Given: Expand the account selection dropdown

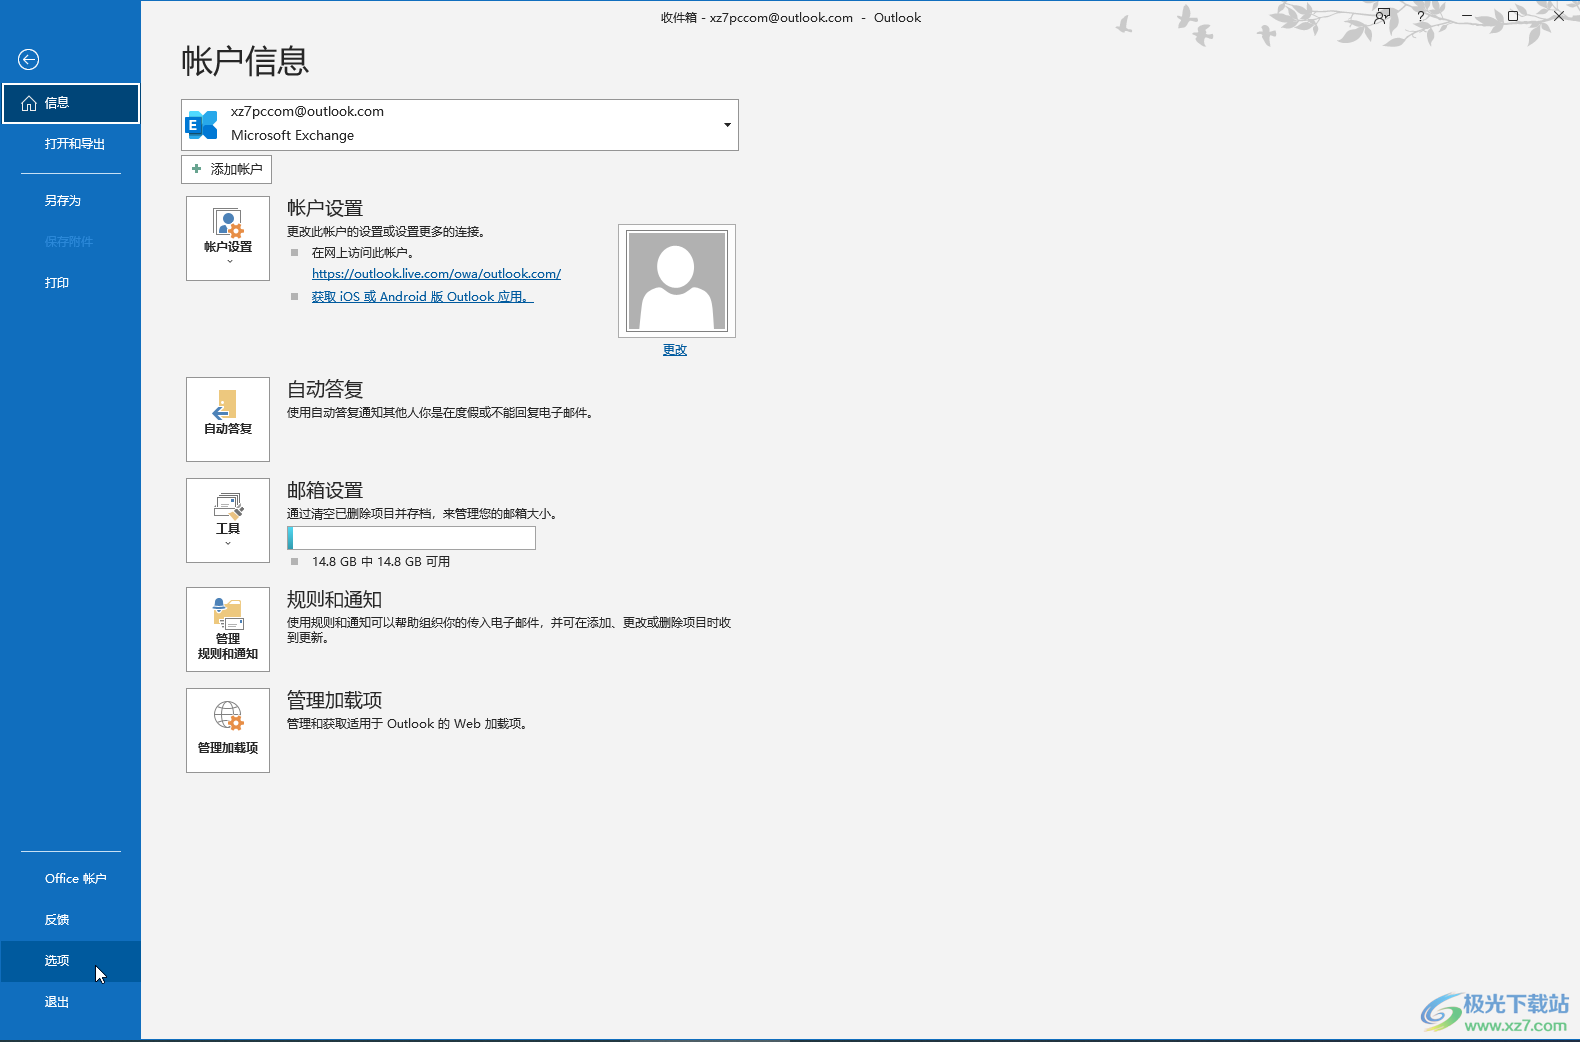Looking at the screenshot, I should pyautogui.click(x=727, y=125).
